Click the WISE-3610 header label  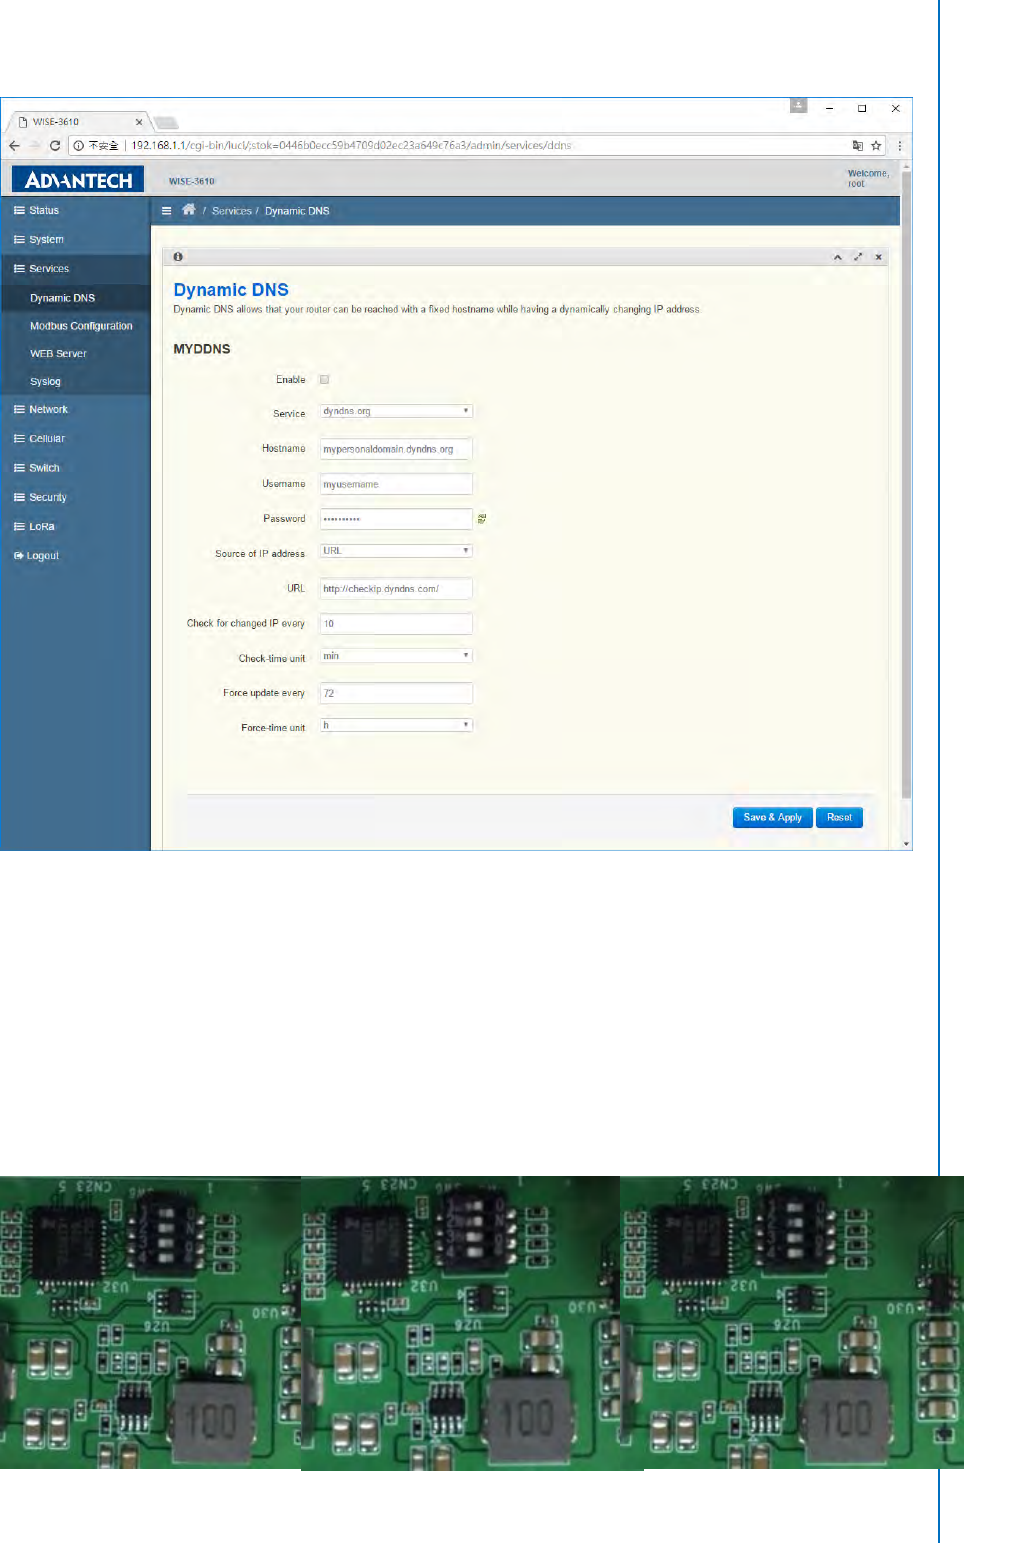[191, 181]
